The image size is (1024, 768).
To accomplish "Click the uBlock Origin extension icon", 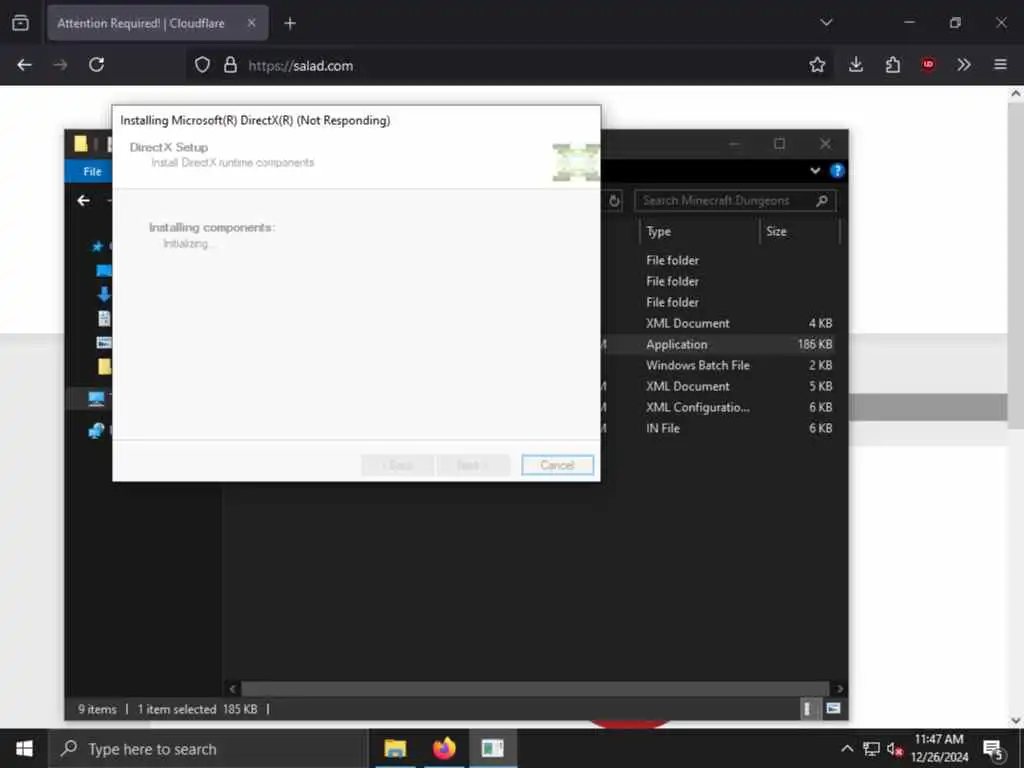I will point(928,64).
